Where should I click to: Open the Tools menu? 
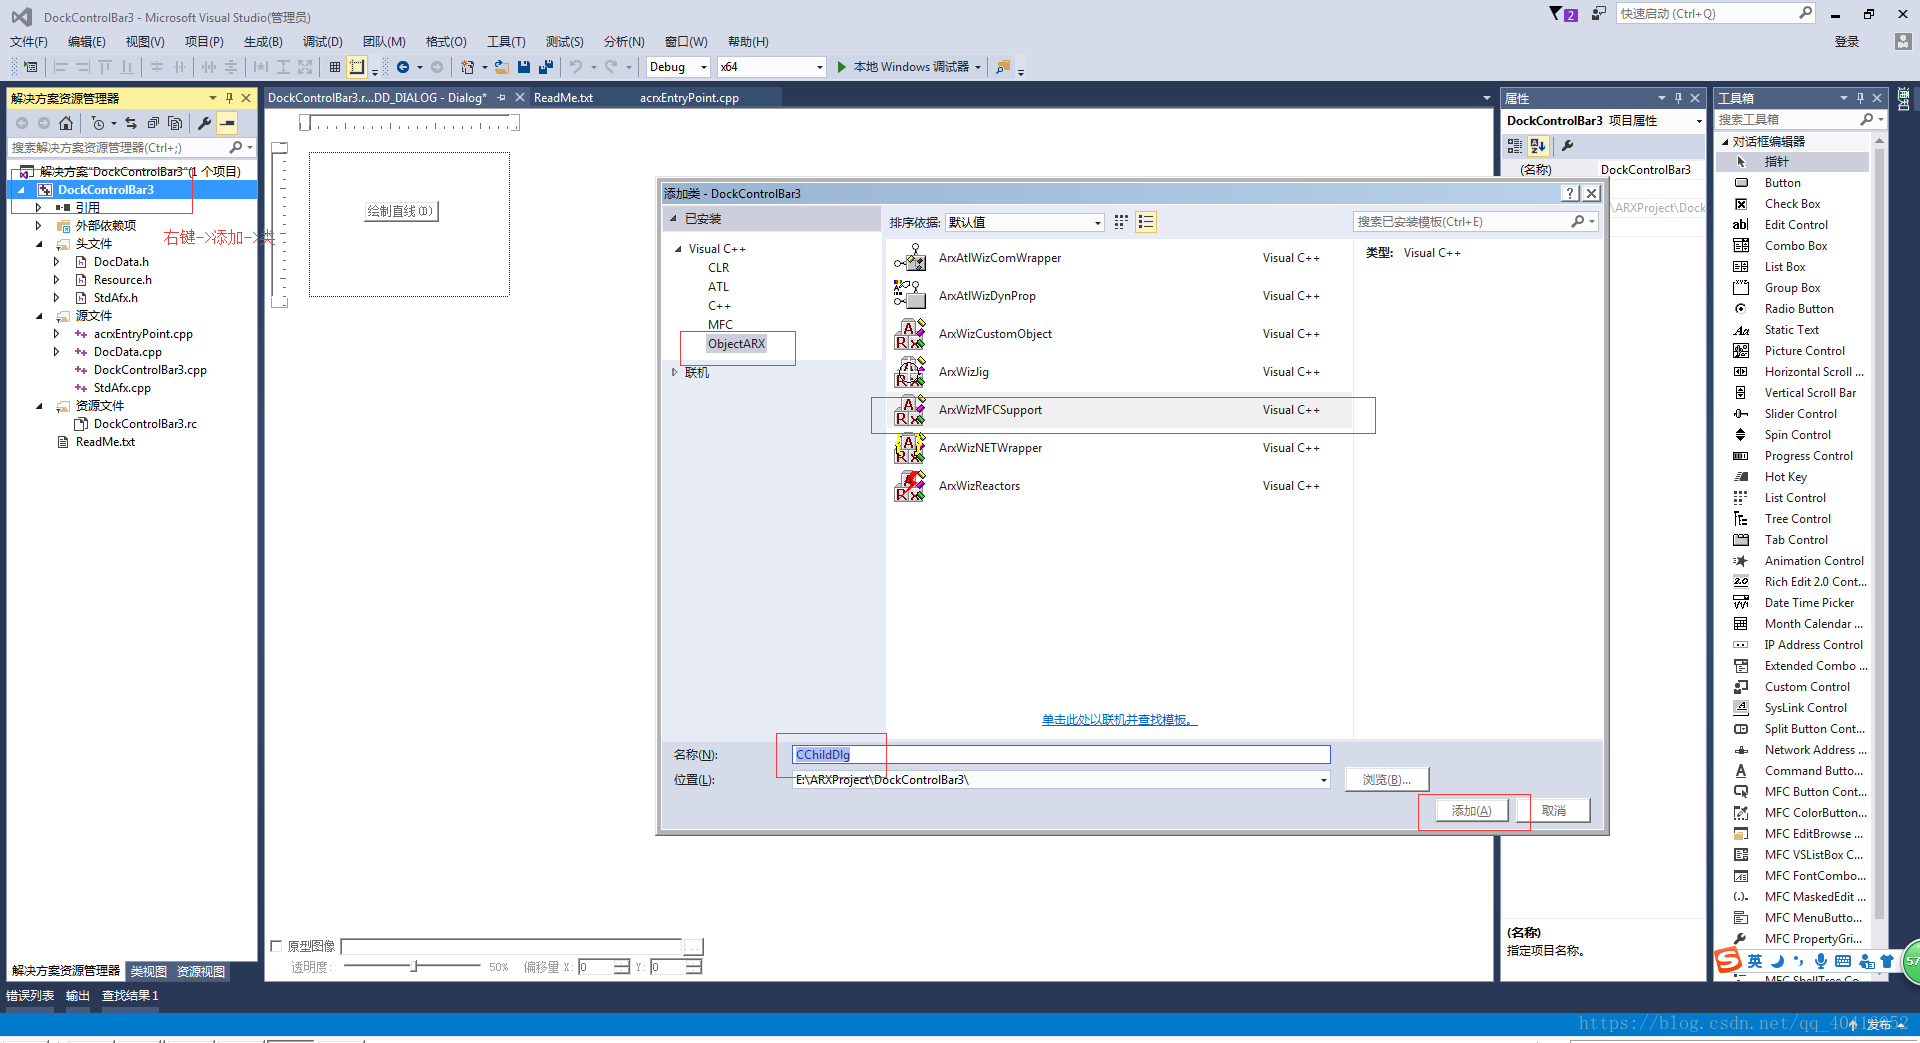click(506, 41)
